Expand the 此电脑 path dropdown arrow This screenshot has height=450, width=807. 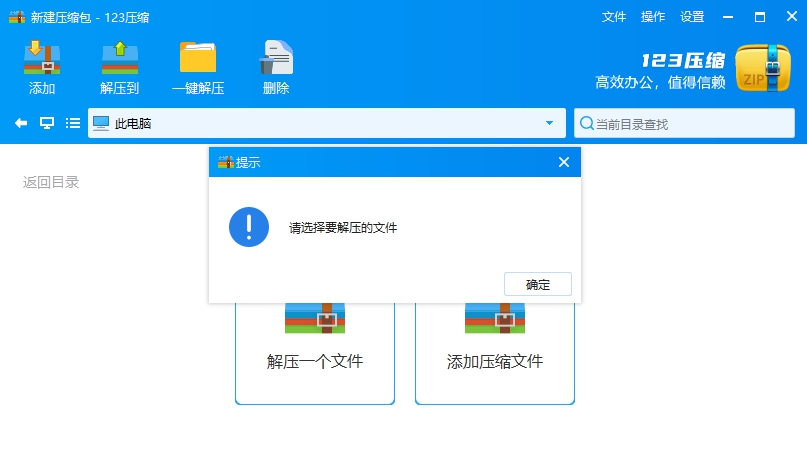coord(549,123)
